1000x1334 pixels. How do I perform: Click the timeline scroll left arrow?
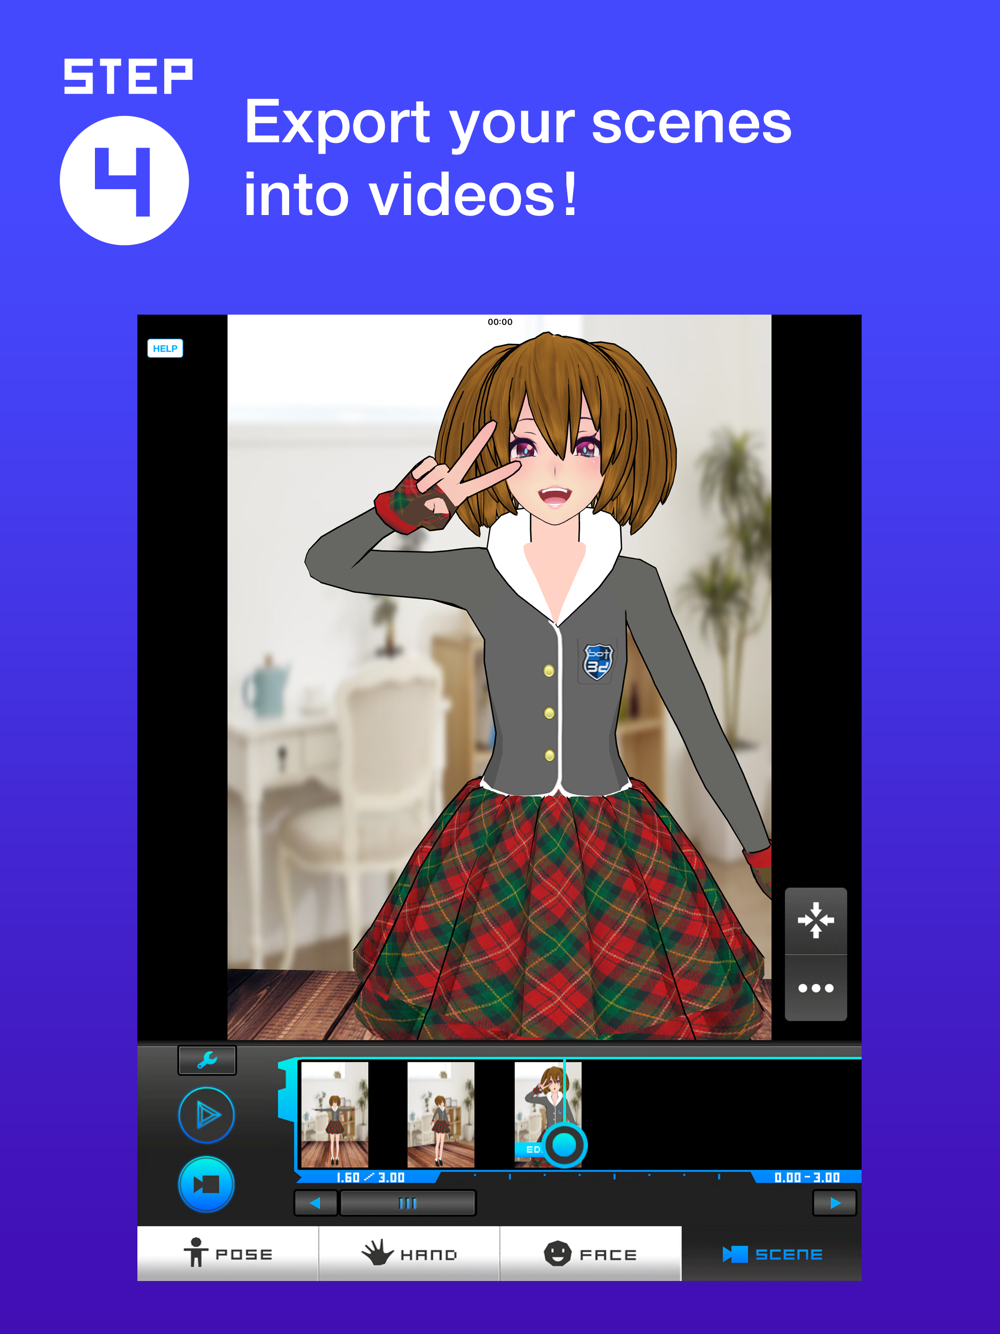pos(316,1203)
